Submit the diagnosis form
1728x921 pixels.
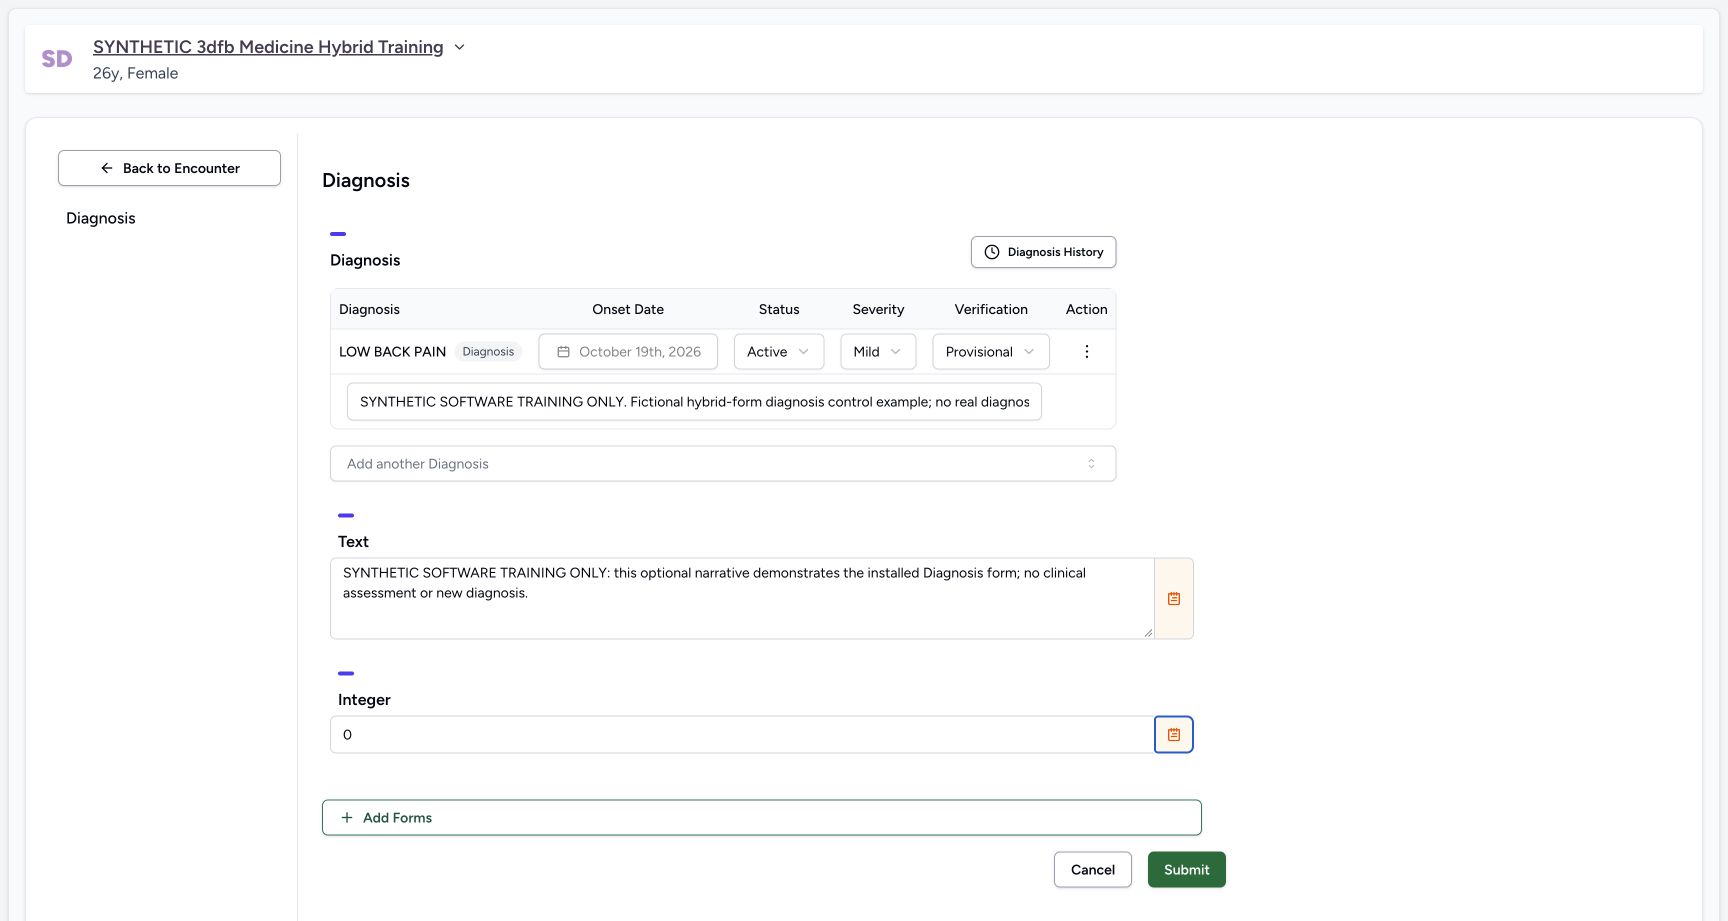1187,870
